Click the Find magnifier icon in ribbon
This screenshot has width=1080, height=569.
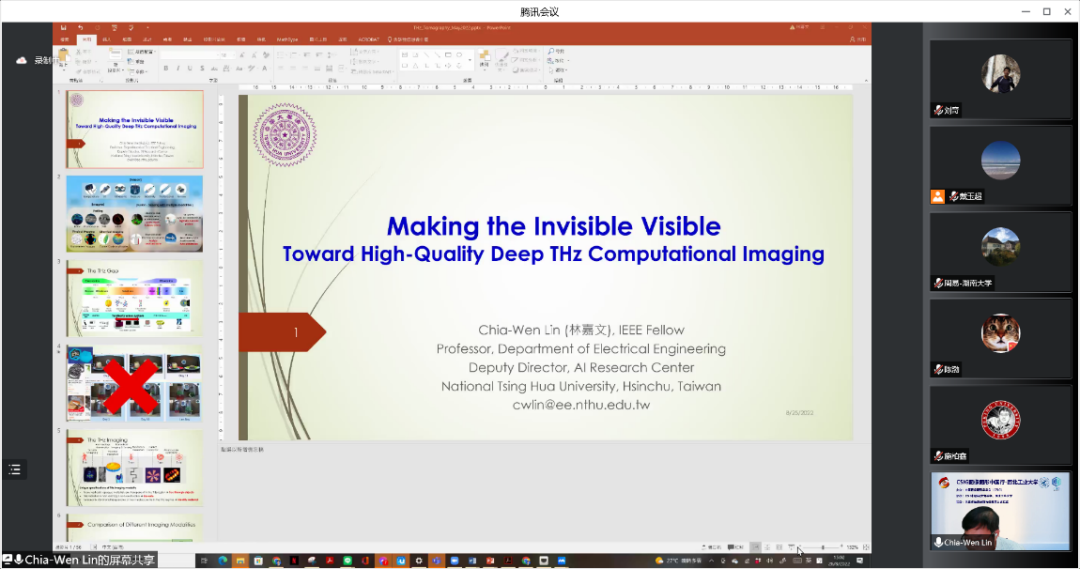[x=552, y=50]
